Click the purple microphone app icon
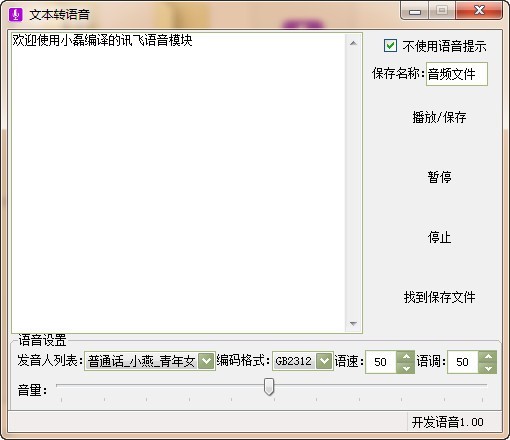Image resolution: width=510 pixels, height=440 pixels. tap(15, 14)
